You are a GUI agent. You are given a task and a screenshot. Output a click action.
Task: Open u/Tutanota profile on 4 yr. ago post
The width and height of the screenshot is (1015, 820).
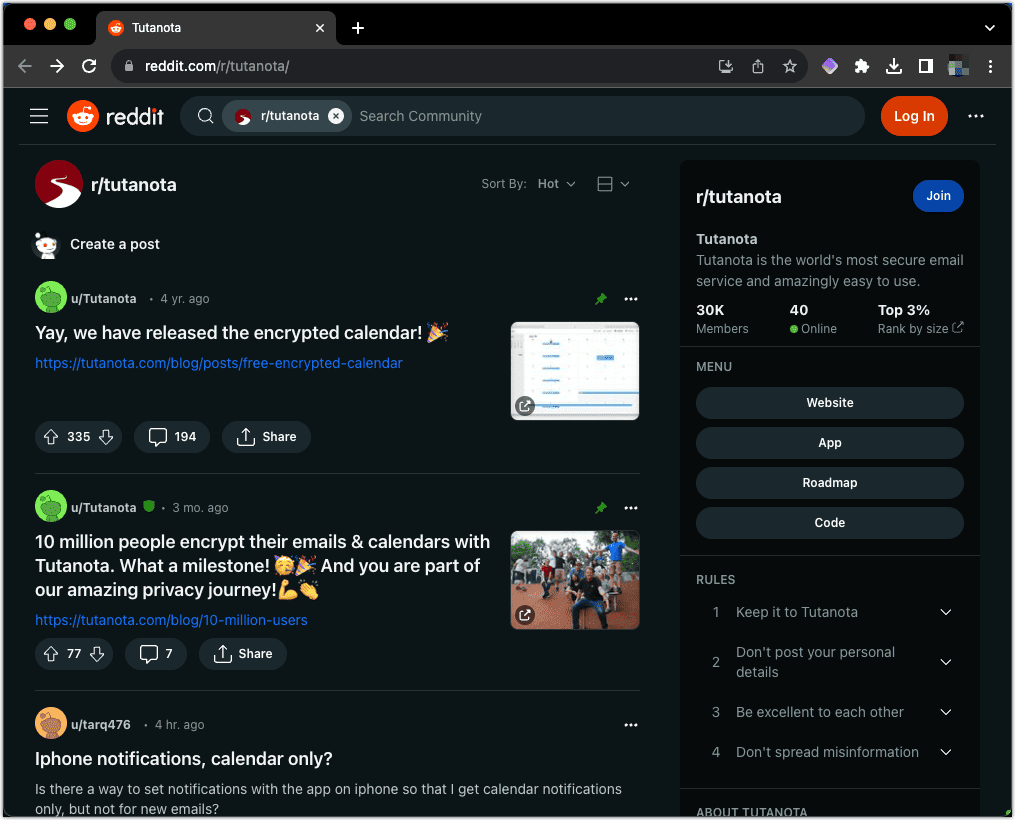pyautogui.click(x=104, y=299)
